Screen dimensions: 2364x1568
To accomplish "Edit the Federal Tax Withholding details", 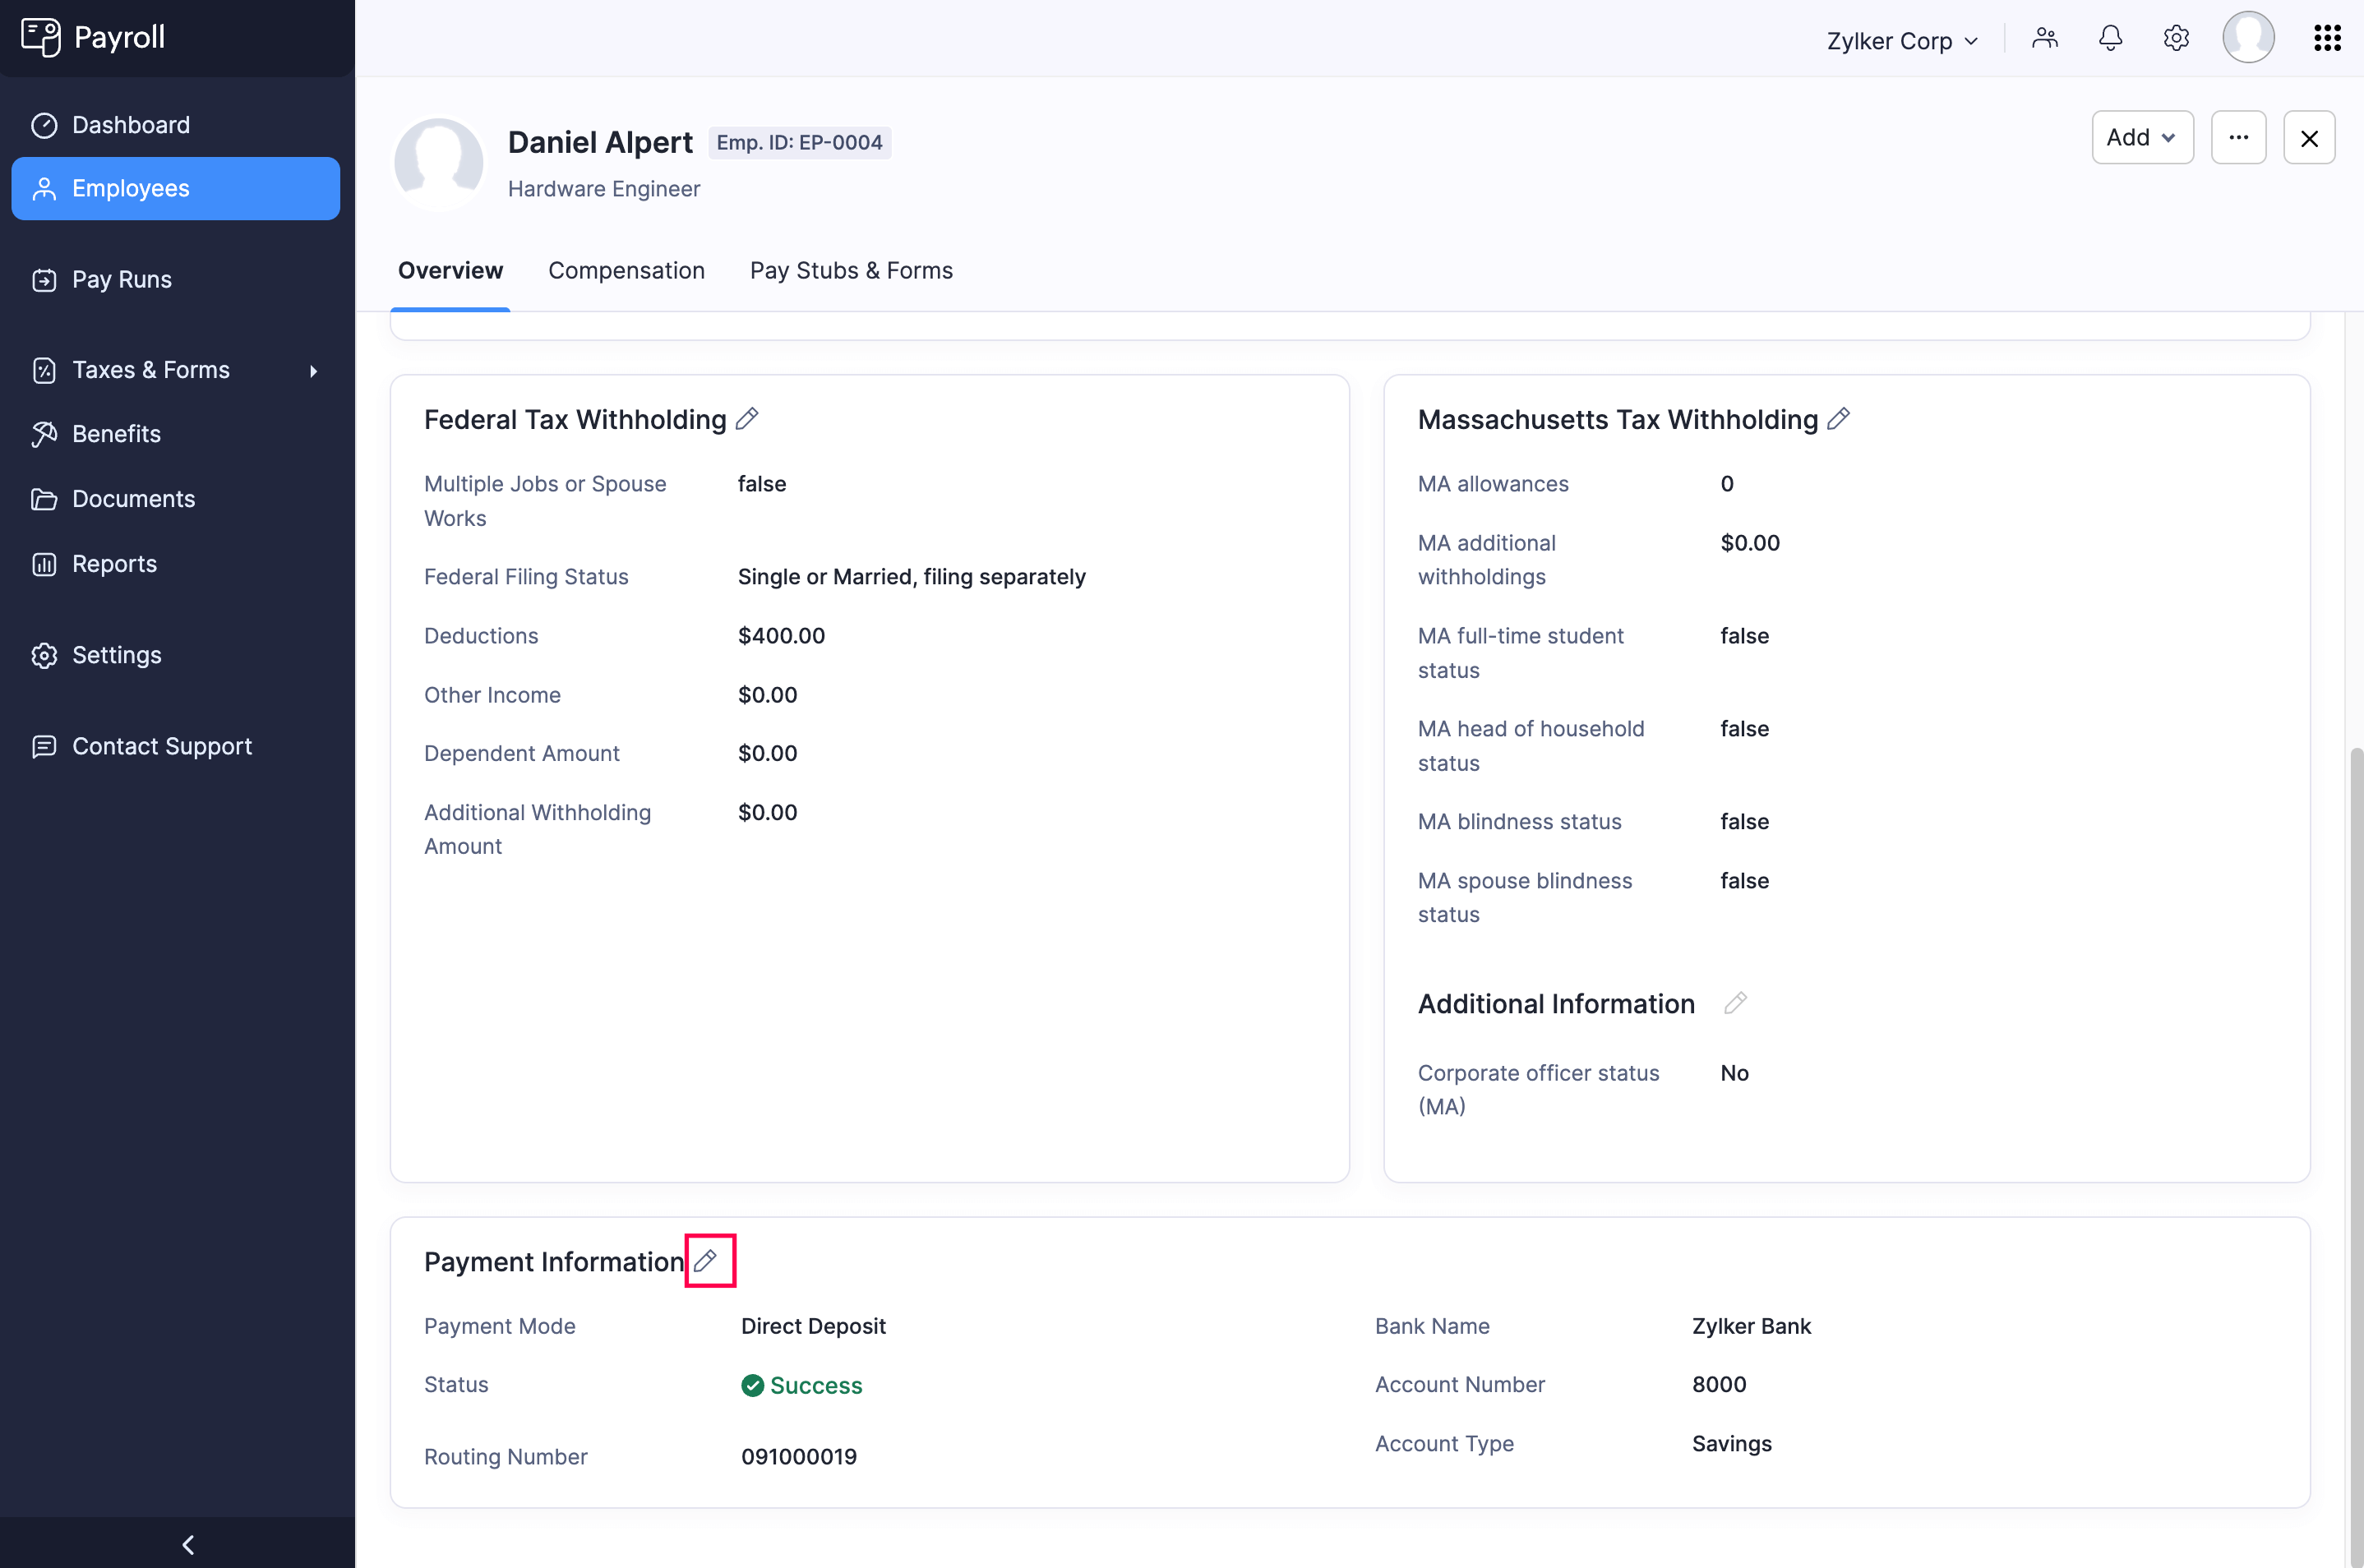I will click(x=748, y=418).
